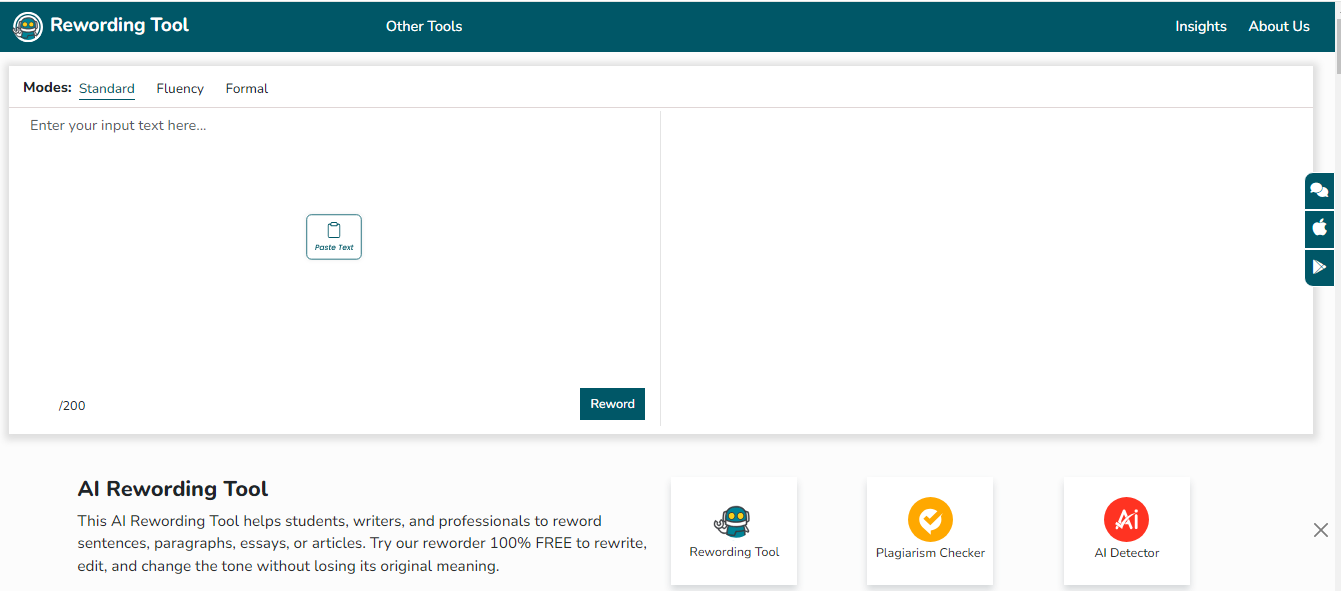Viewport: 1341px width, 591px height.
Task: Close the bottom banner with X
Action: pos(1321,530)
